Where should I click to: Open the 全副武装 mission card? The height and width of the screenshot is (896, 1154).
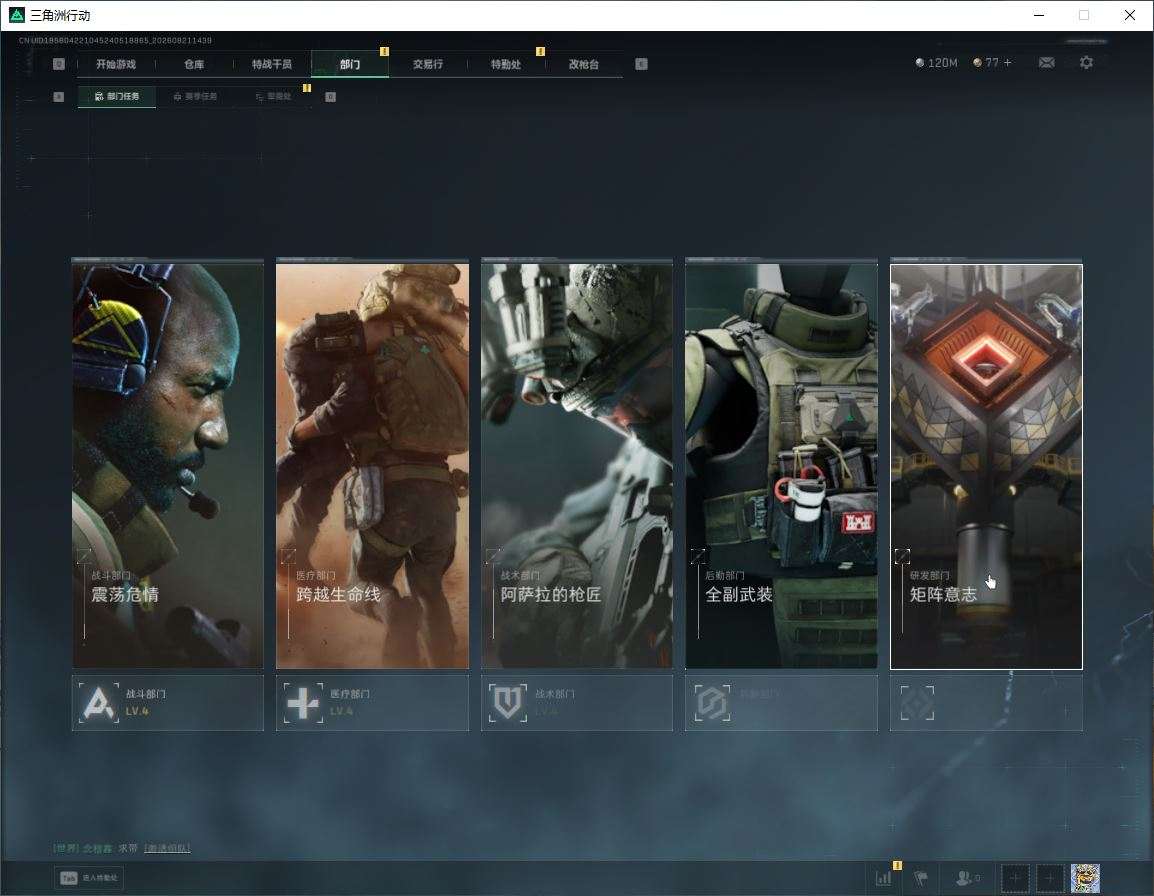(782, 466)
